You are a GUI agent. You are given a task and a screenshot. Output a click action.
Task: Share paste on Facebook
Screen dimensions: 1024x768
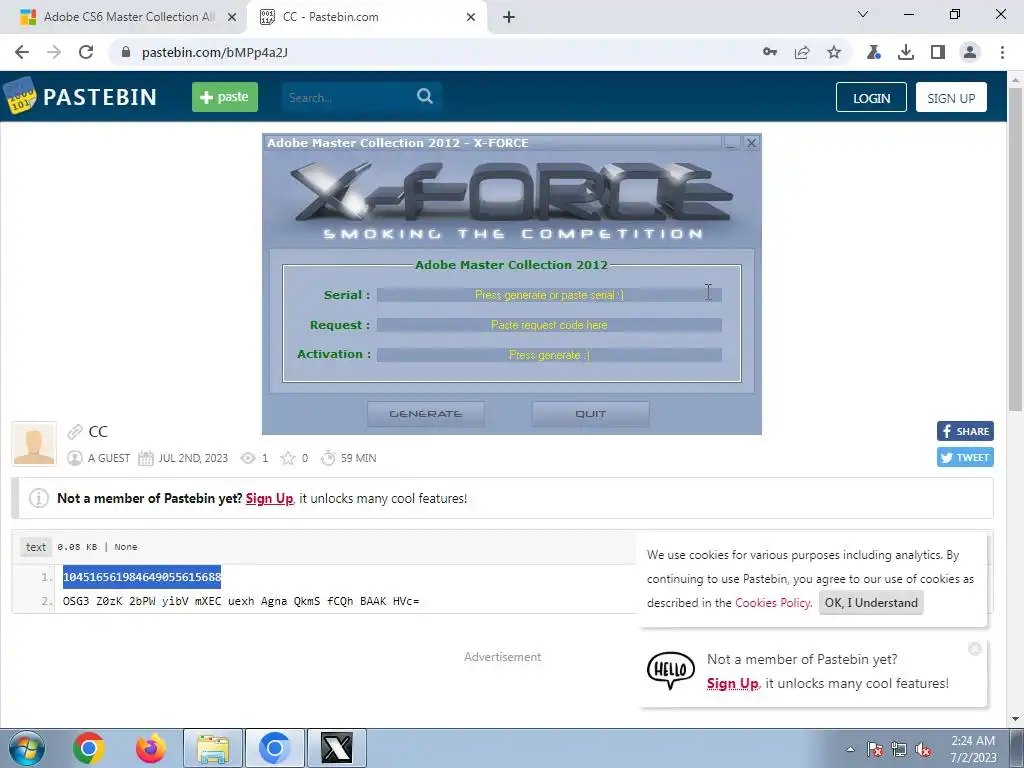(x=965, y=431)
